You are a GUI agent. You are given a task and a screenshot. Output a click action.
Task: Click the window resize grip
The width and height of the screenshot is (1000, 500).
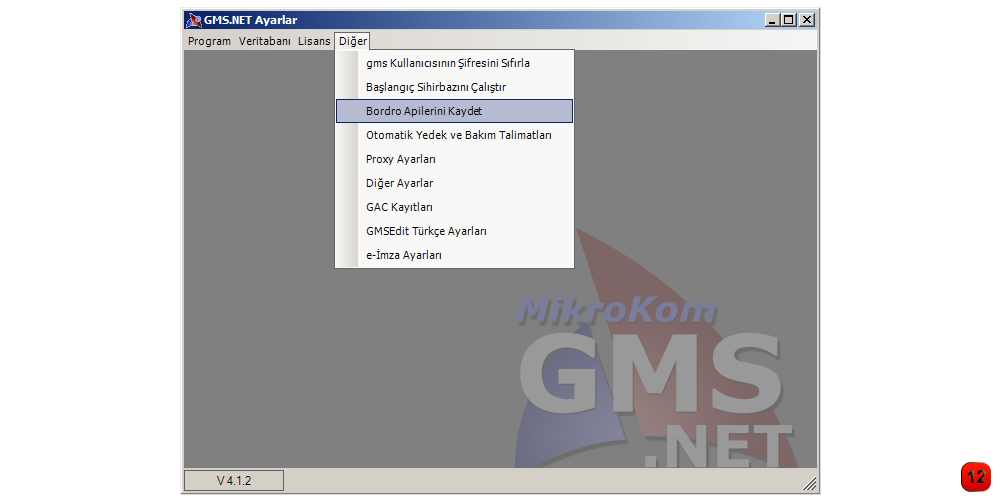pyautogui.click(x=809, y=483)
